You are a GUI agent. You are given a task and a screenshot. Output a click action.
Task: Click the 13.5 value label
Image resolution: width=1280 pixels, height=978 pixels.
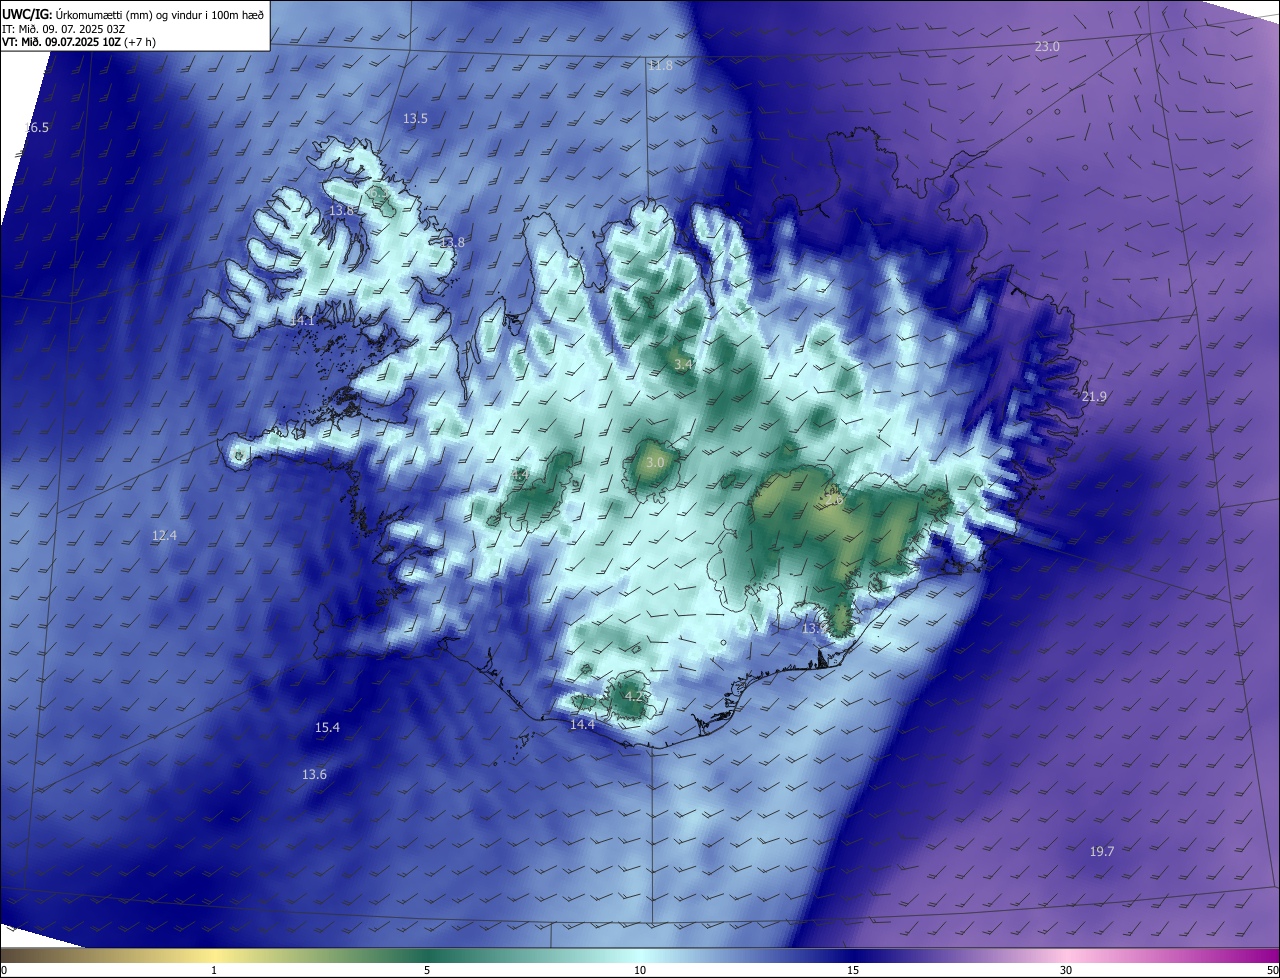click(415, 118)
